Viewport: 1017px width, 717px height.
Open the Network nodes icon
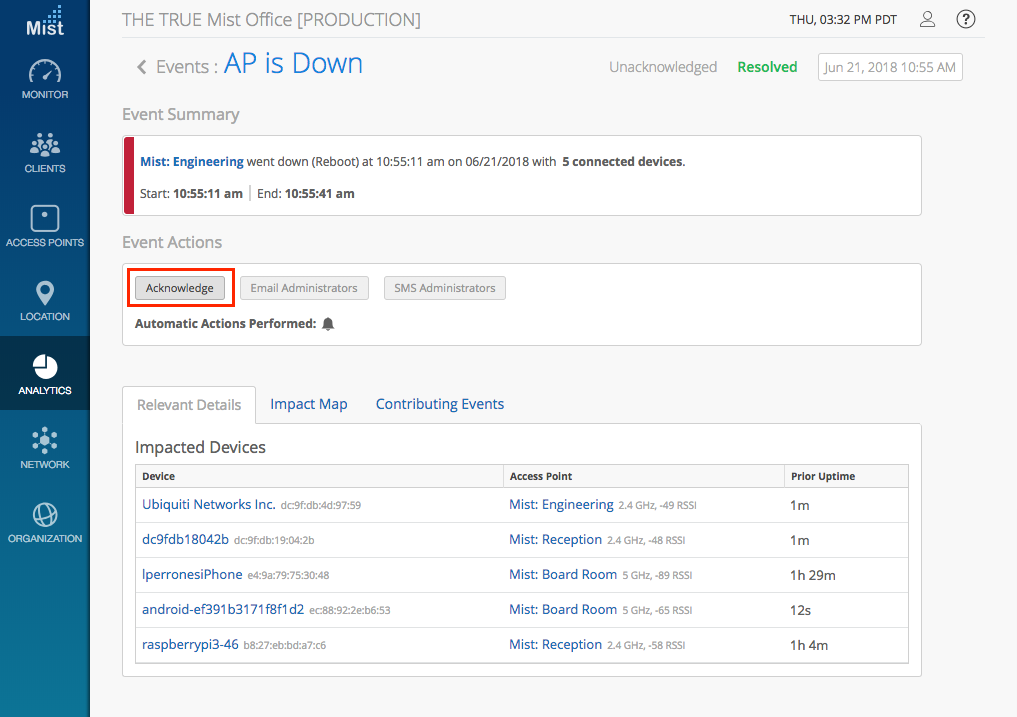pyautogui.click(x=45, y=441)
